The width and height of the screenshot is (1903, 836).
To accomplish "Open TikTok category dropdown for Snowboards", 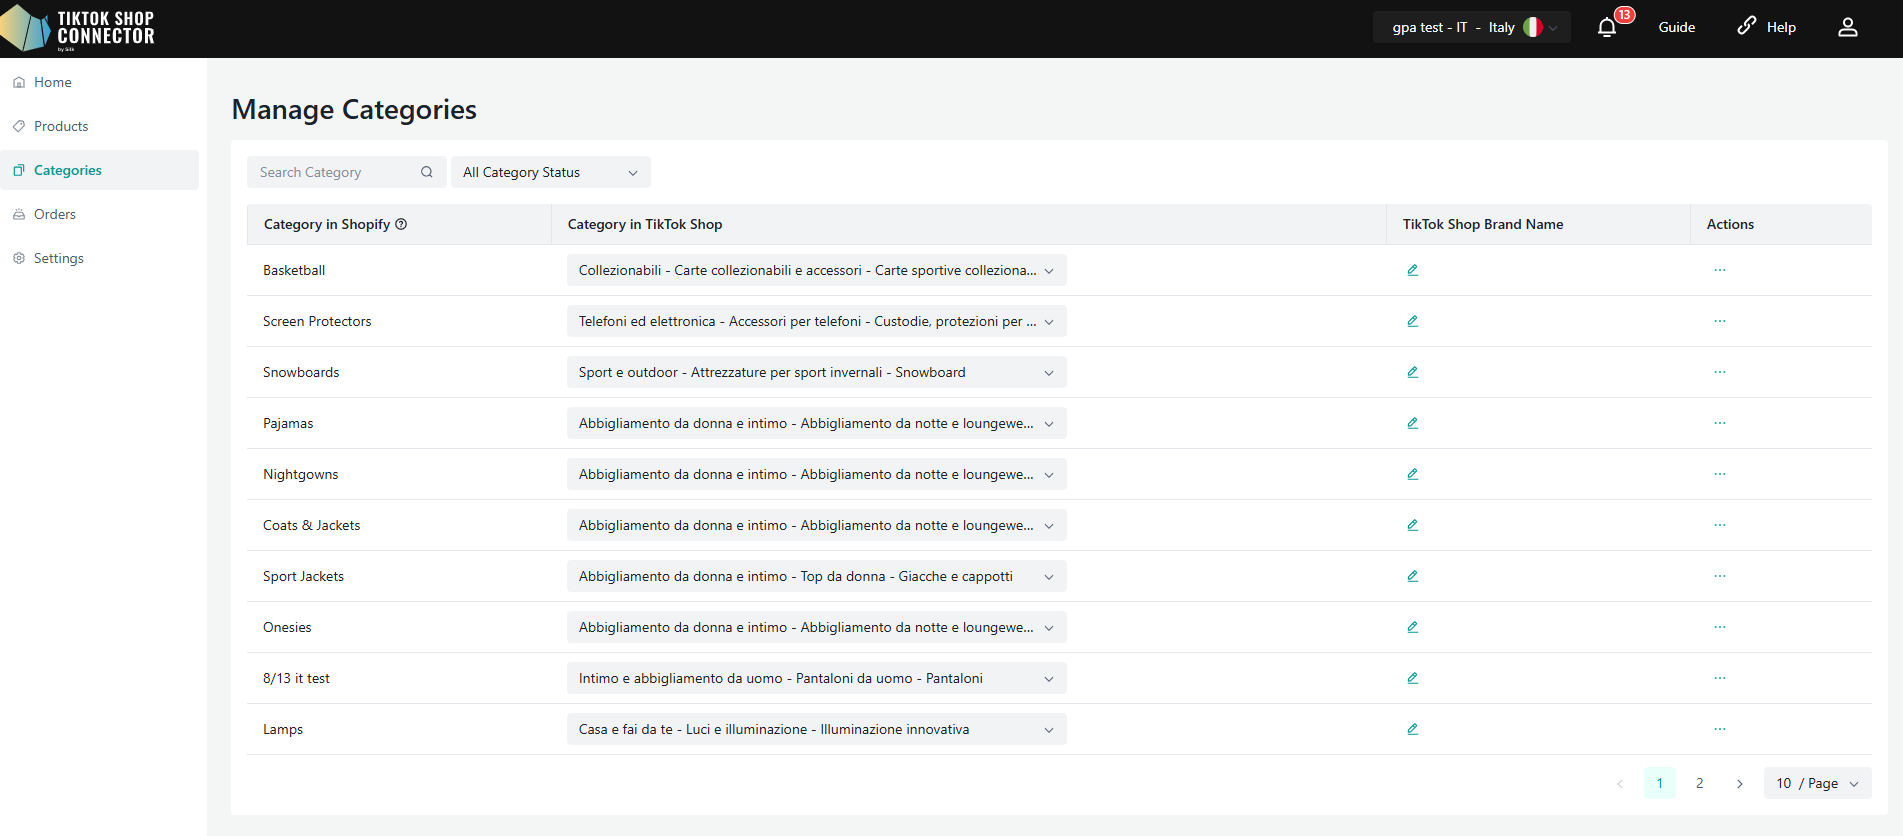I will [817, 372].
